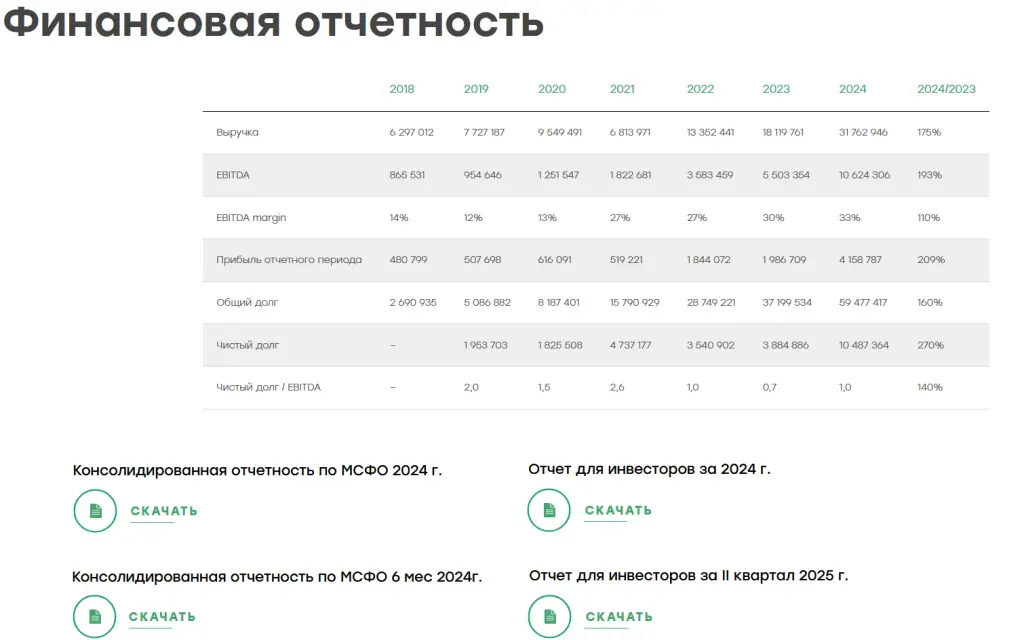Click revenue value 31 762 946
The height and width of the screenshot is (640, 1024).
(863, 132)
